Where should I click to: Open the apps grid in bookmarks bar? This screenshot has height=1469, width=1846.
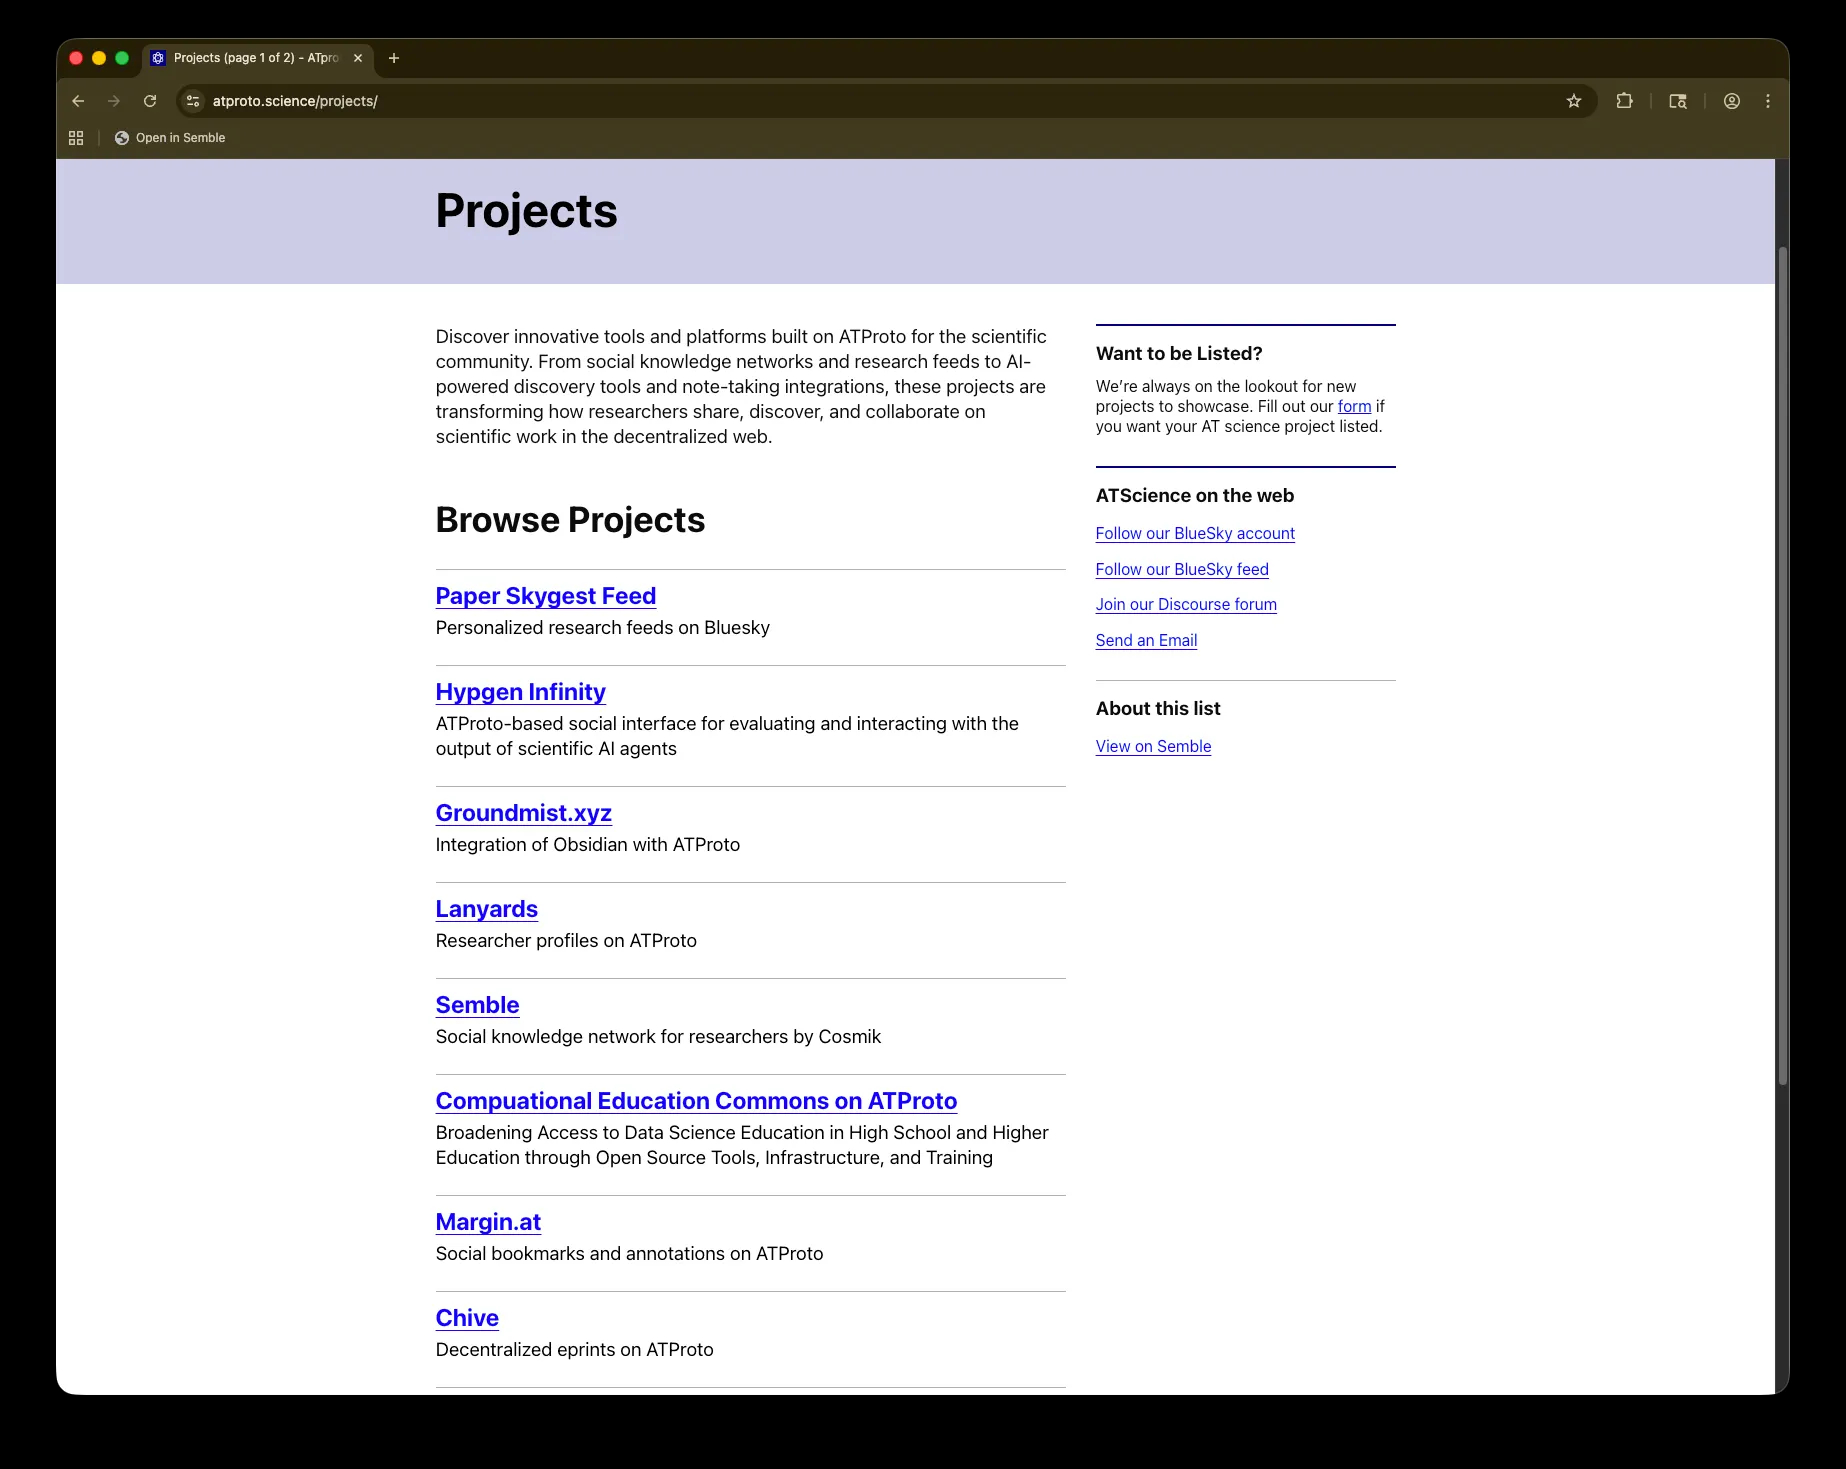pos(76,138)
